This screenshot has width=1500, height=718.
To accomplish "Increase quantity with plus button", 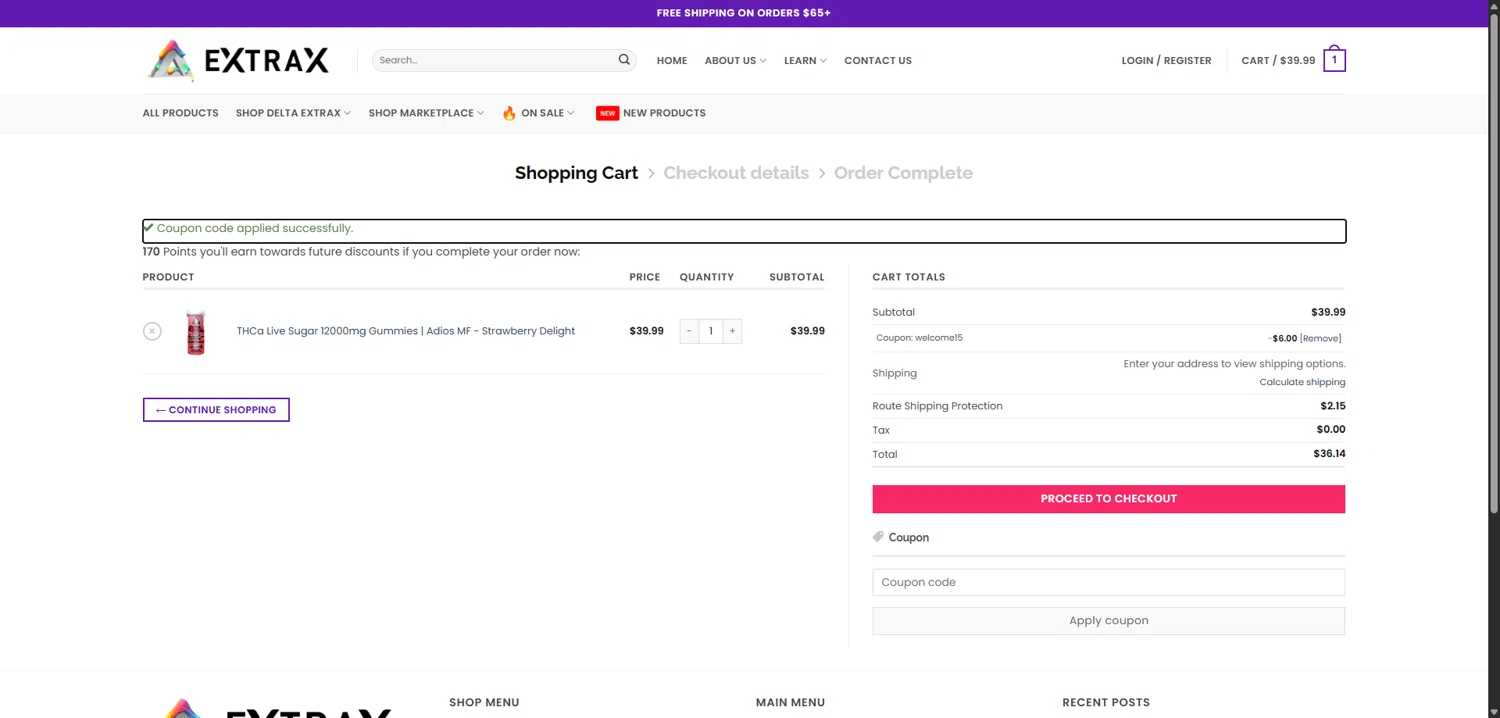I will 732,331.
